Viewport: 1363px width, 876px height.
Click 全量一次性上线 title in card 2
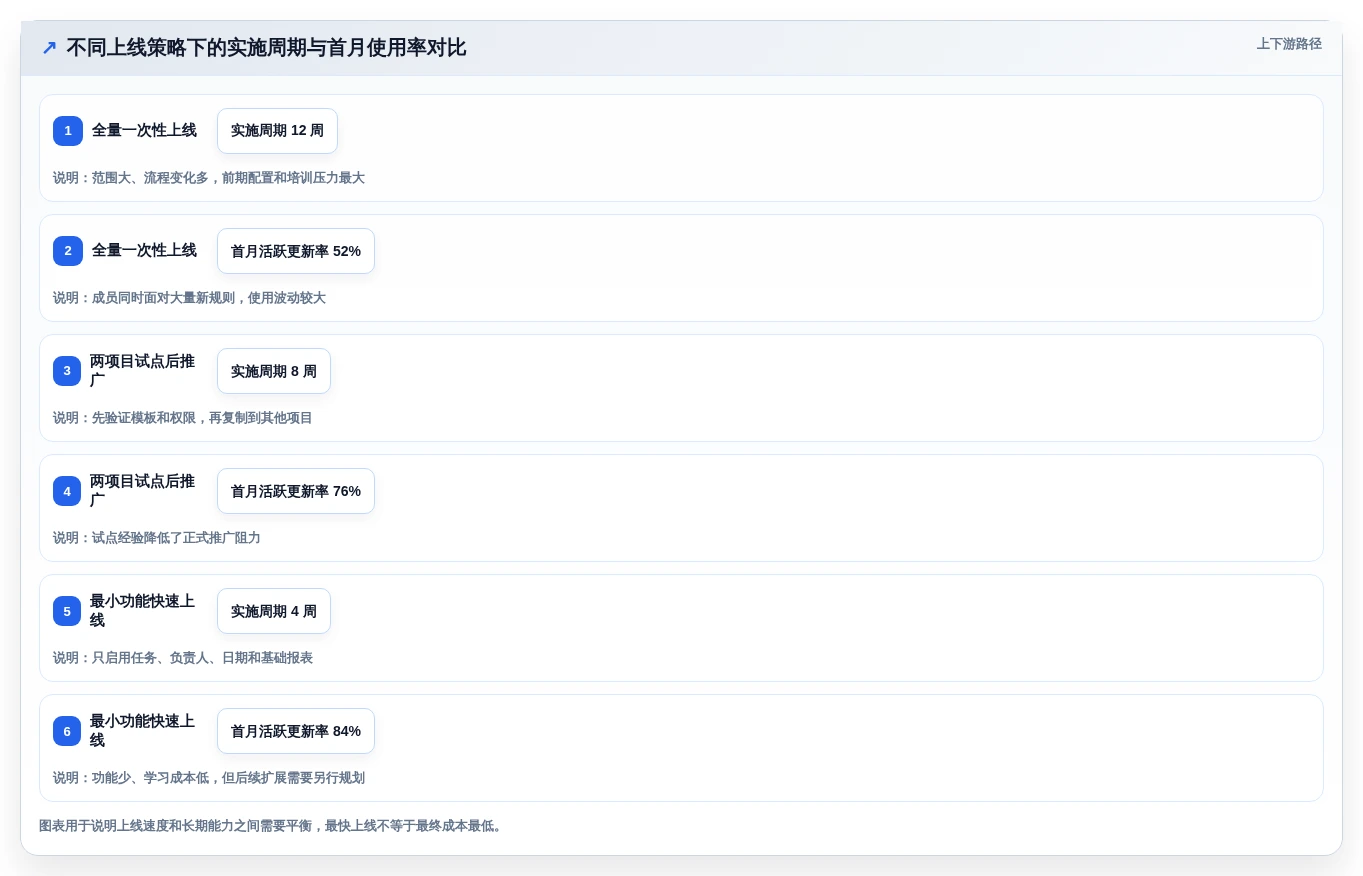coord(144,251)
